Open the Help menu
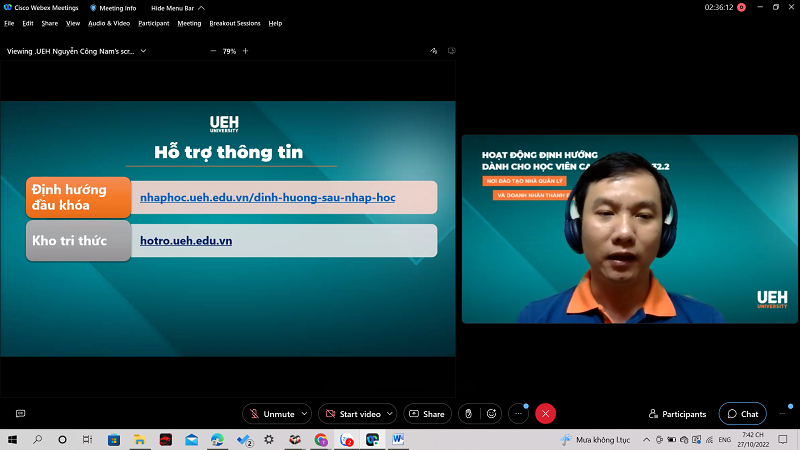Screen dimensions: 800x450 point(275,23)
